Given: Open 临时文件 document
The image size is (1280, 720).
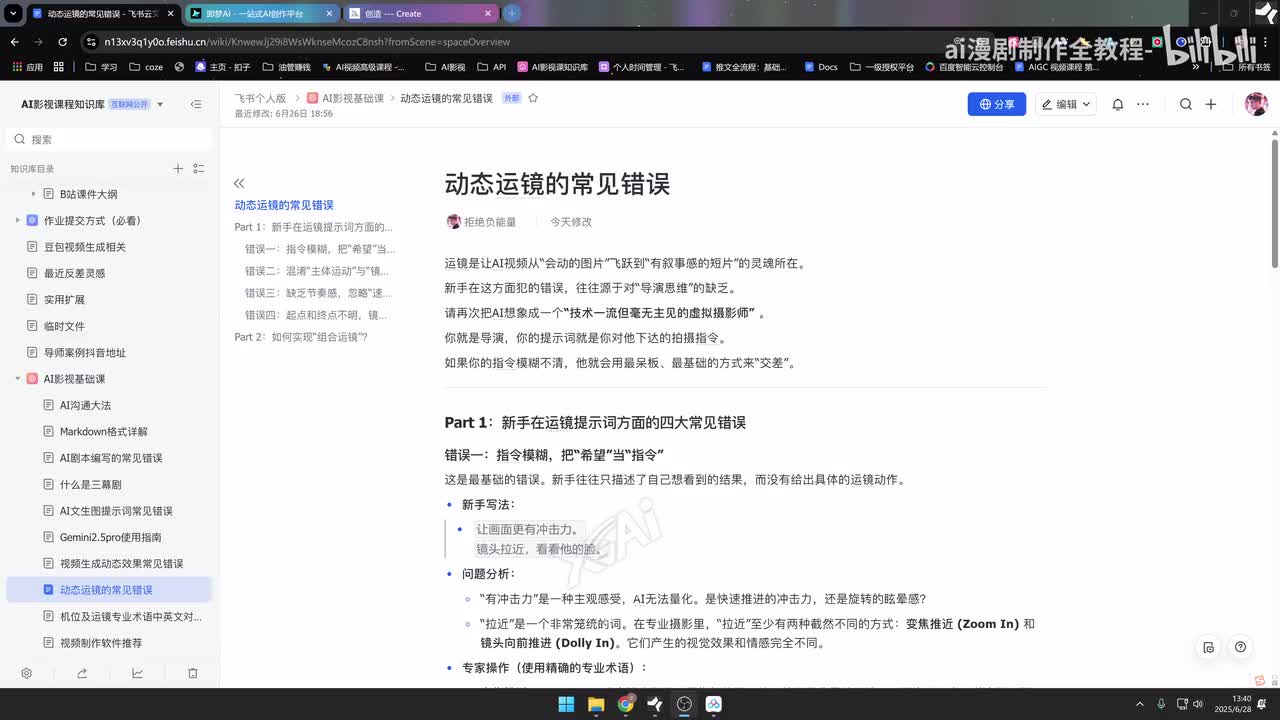Looking at the screenshot, I should click(64, 326).
